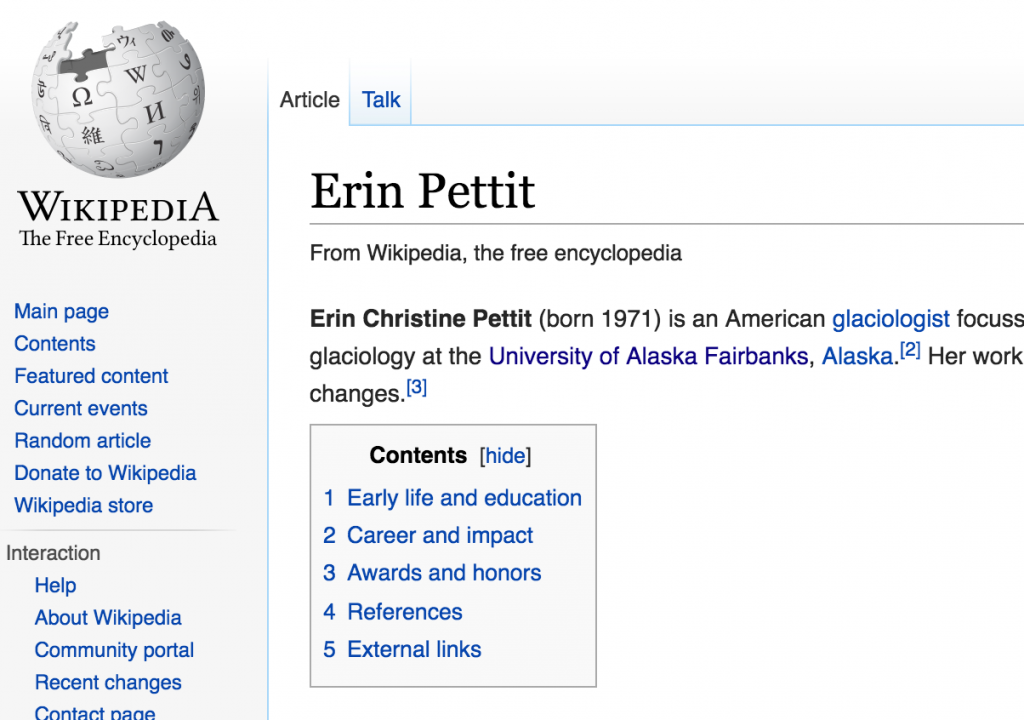Click Donate to Wikipedia
Screen dimensions: 1024x720
click(x=105, y=473)
